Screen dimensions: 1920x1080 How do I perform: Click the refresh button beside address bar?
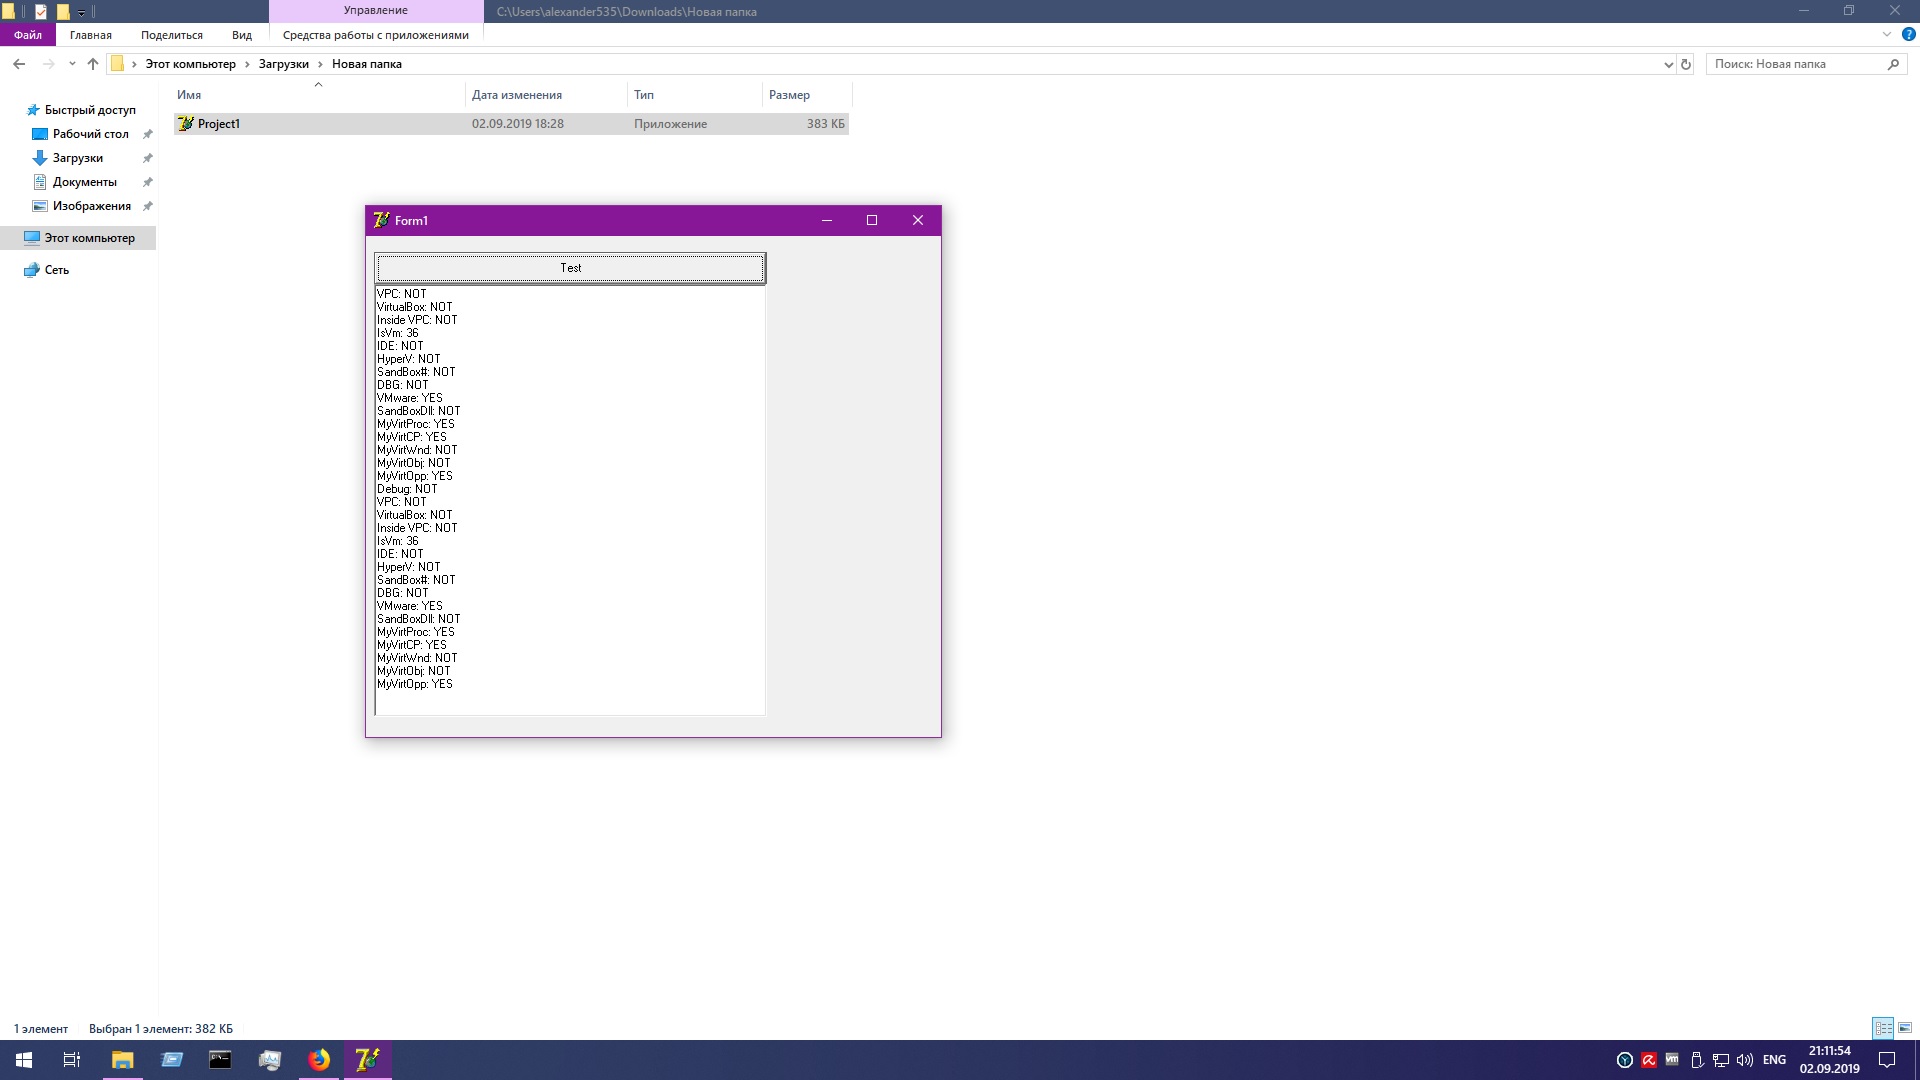1686,64
